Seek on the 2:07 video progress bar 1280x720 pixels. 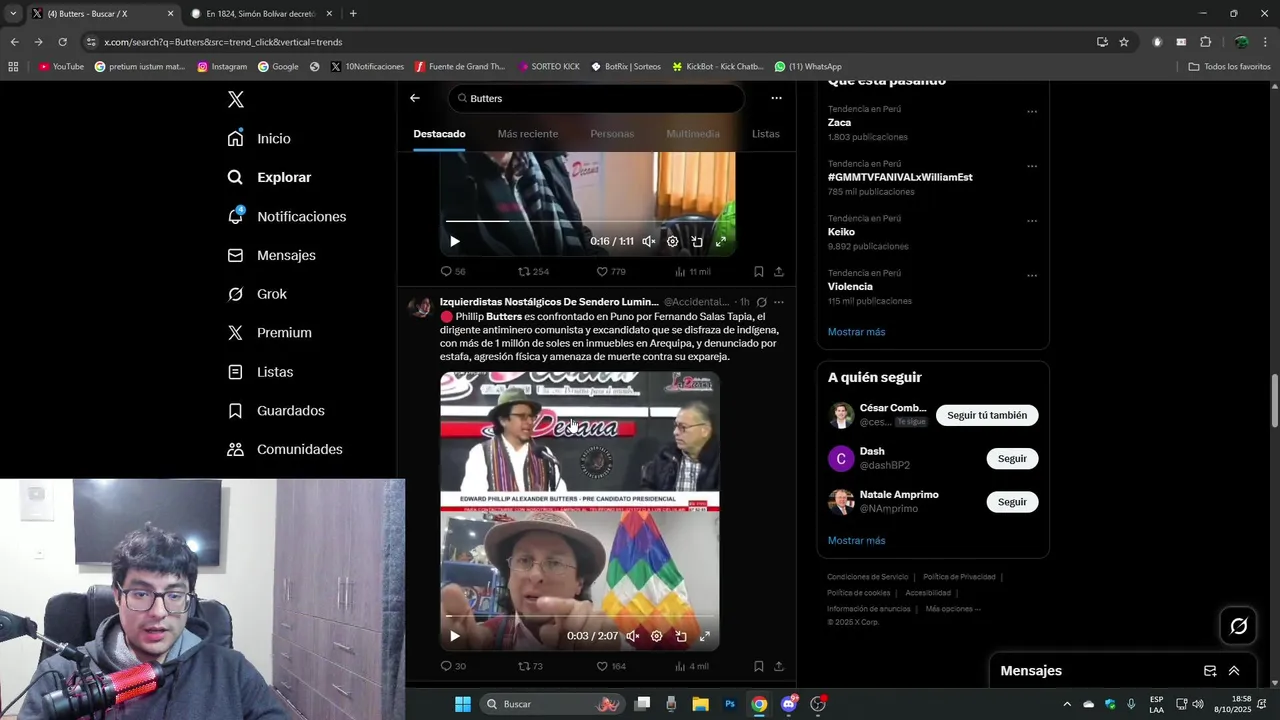tap(579, 616)
